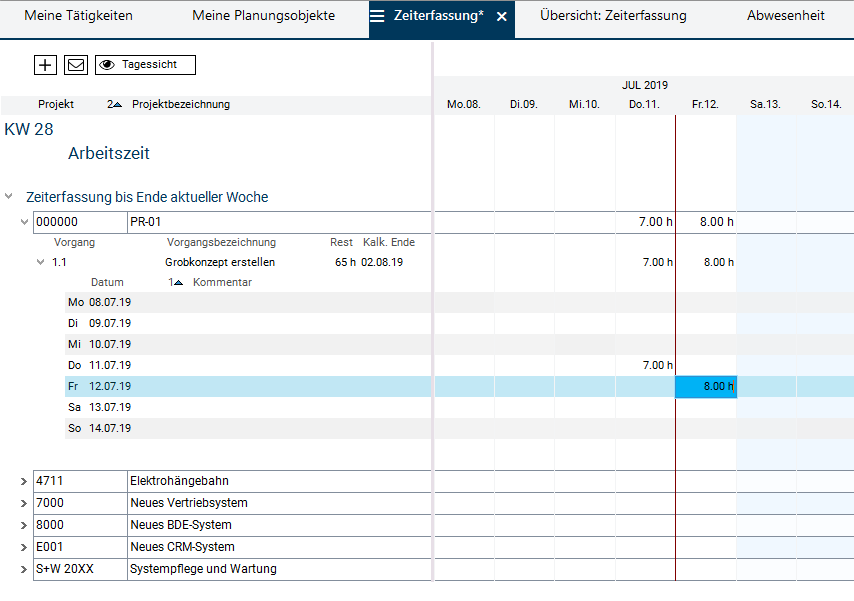Select the Fr 12.07.19 row

pyautogui.click(x=248, y=386)
